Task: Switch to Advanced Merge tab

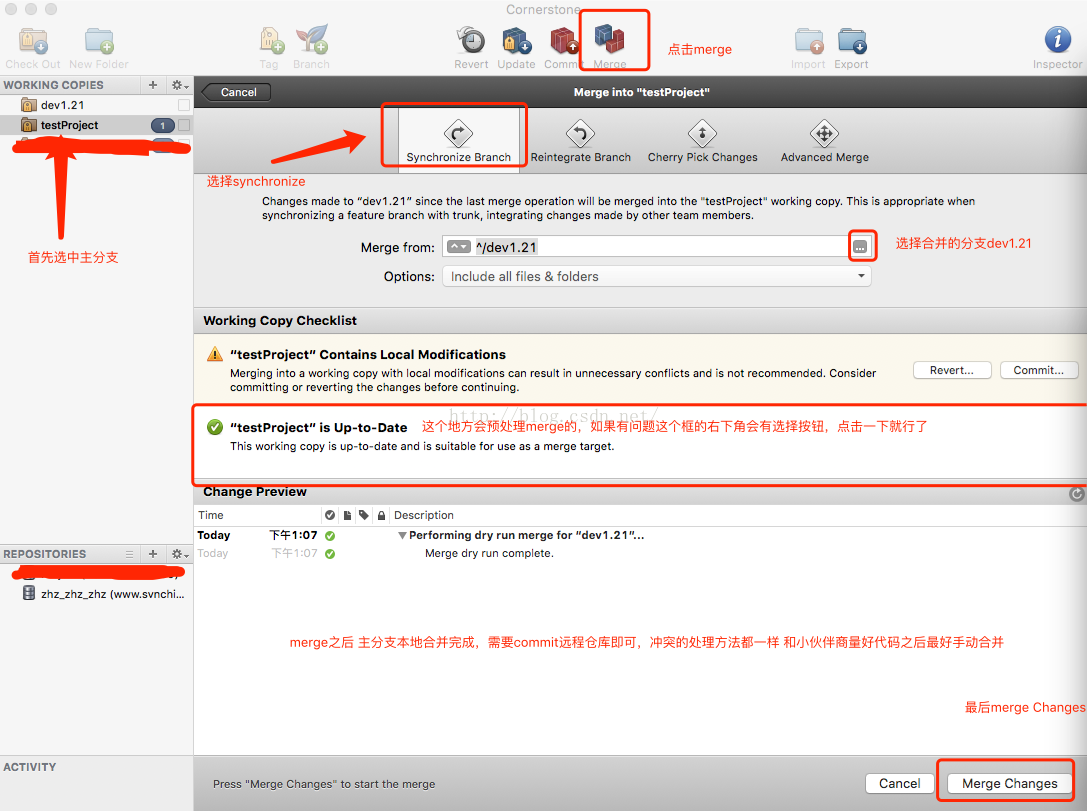Action: (824, 142)
